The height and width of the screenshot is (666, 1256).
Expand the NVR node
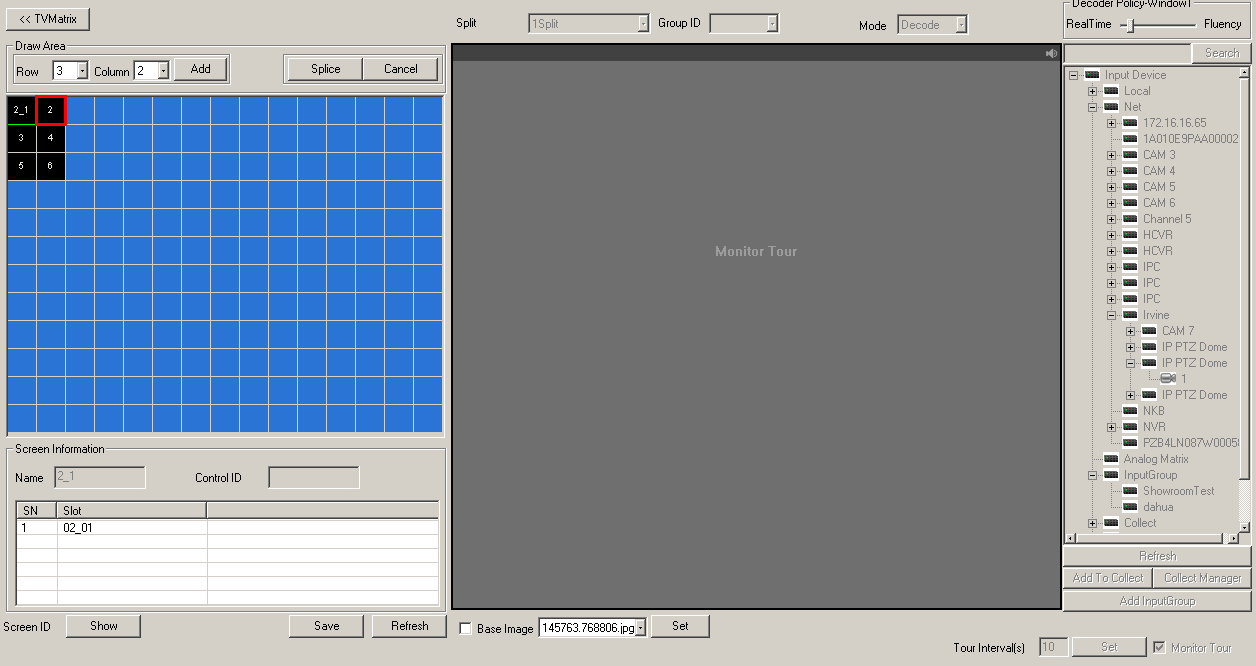point(1111,427)
